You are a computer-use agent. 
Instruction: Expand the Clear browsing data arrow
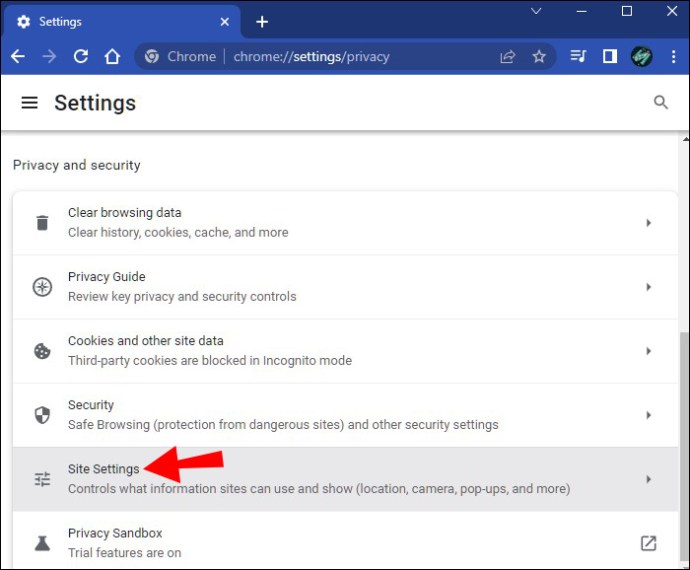pyautogui.click(x=649, y=223)
